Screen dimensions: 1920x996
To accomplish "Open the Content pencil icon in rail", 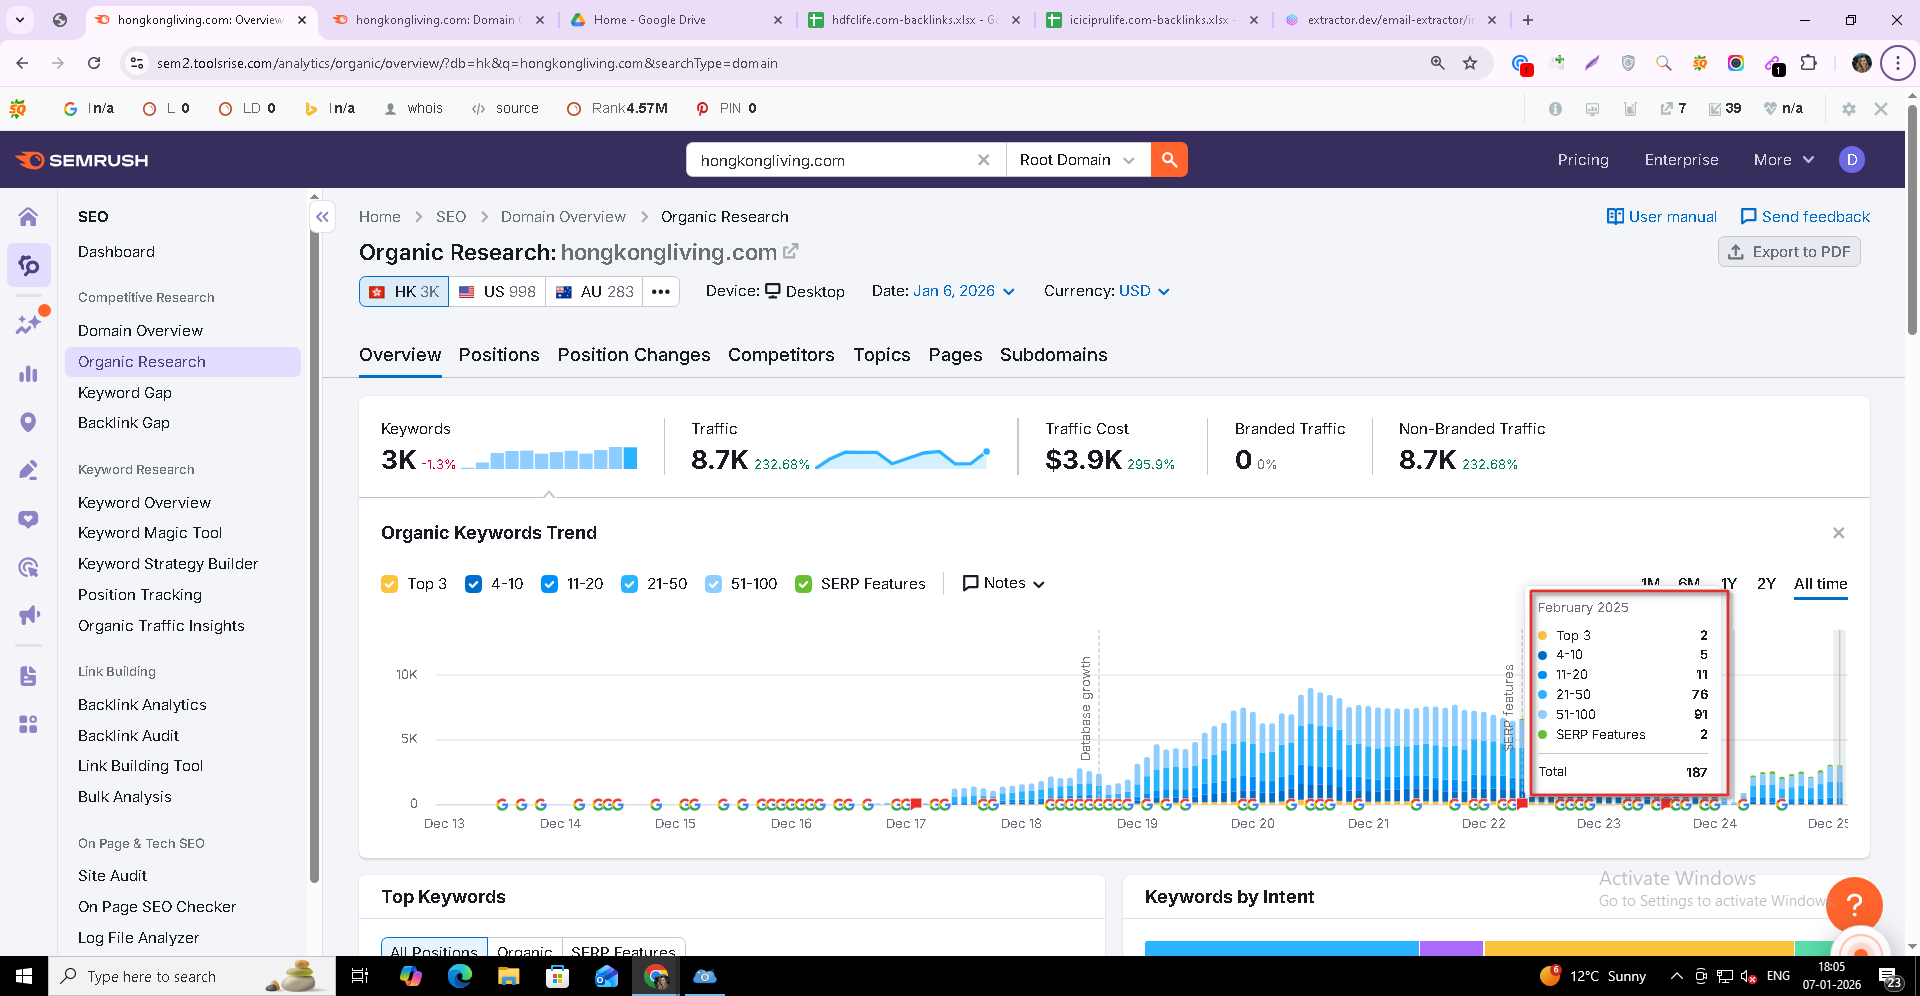I will pos(28,470).
